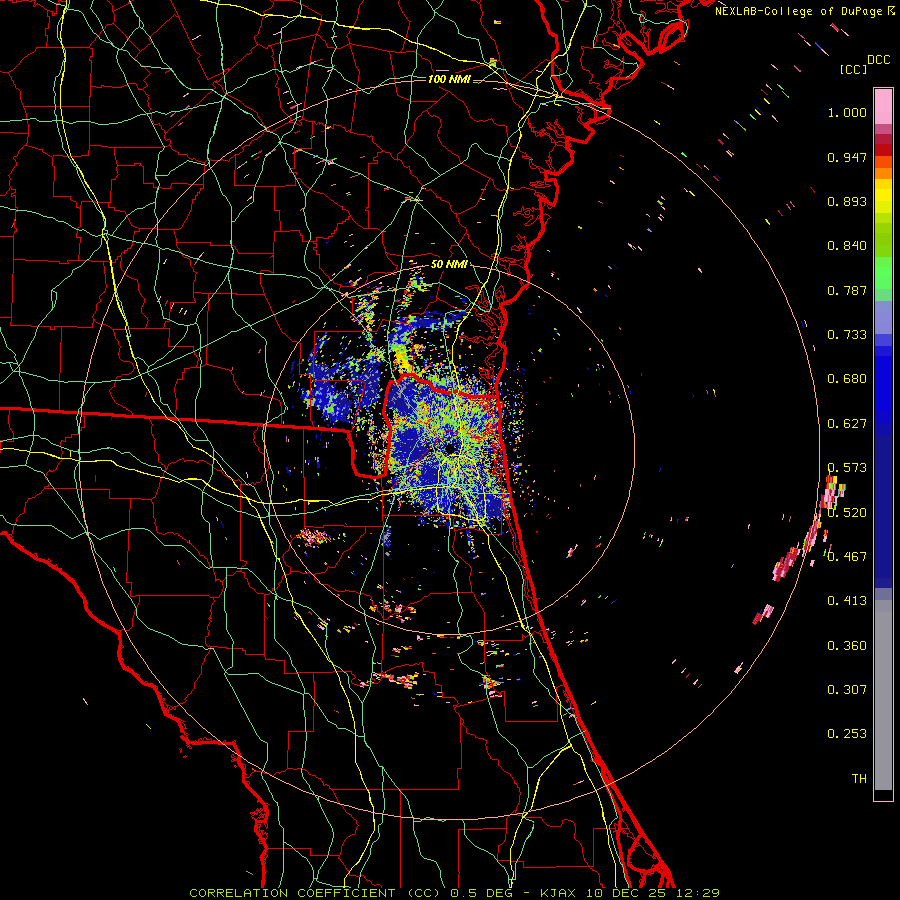Select the 0.893 scale value
The image size is (900, 900).
tap(847, 201)
